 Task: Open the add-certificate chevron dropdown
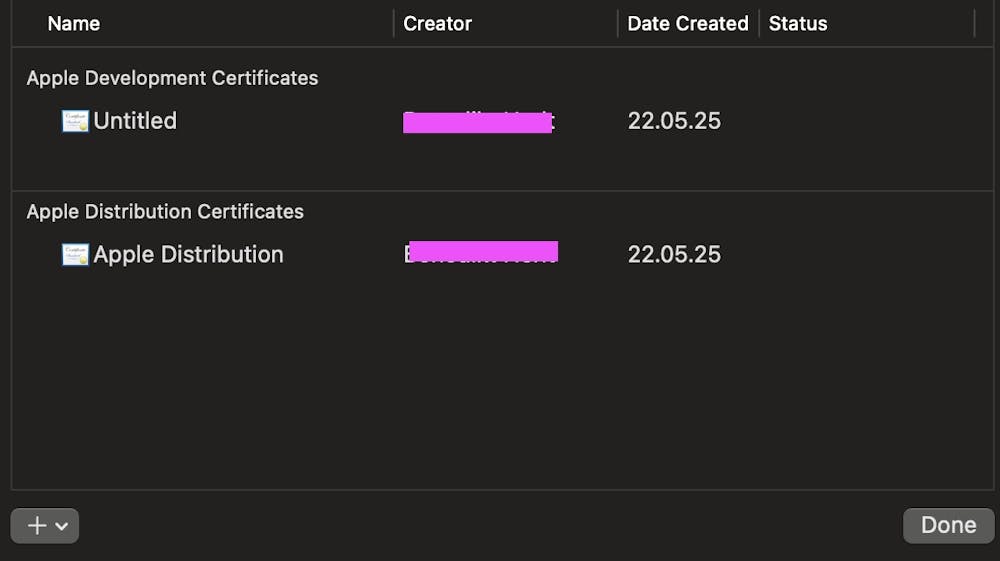click(x=62, y=526)
